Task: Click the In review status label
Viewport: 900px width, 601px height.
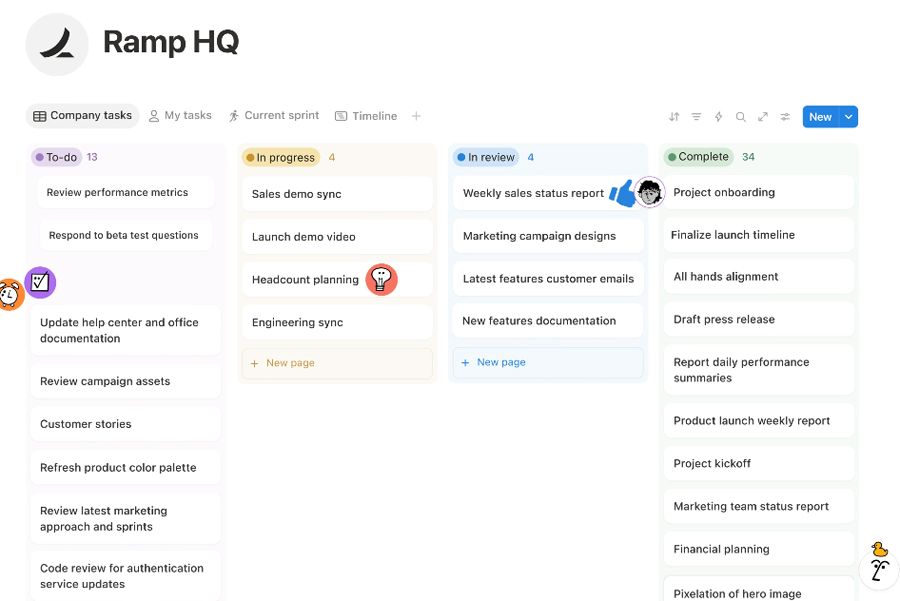Action: click(x=486, y=157)
